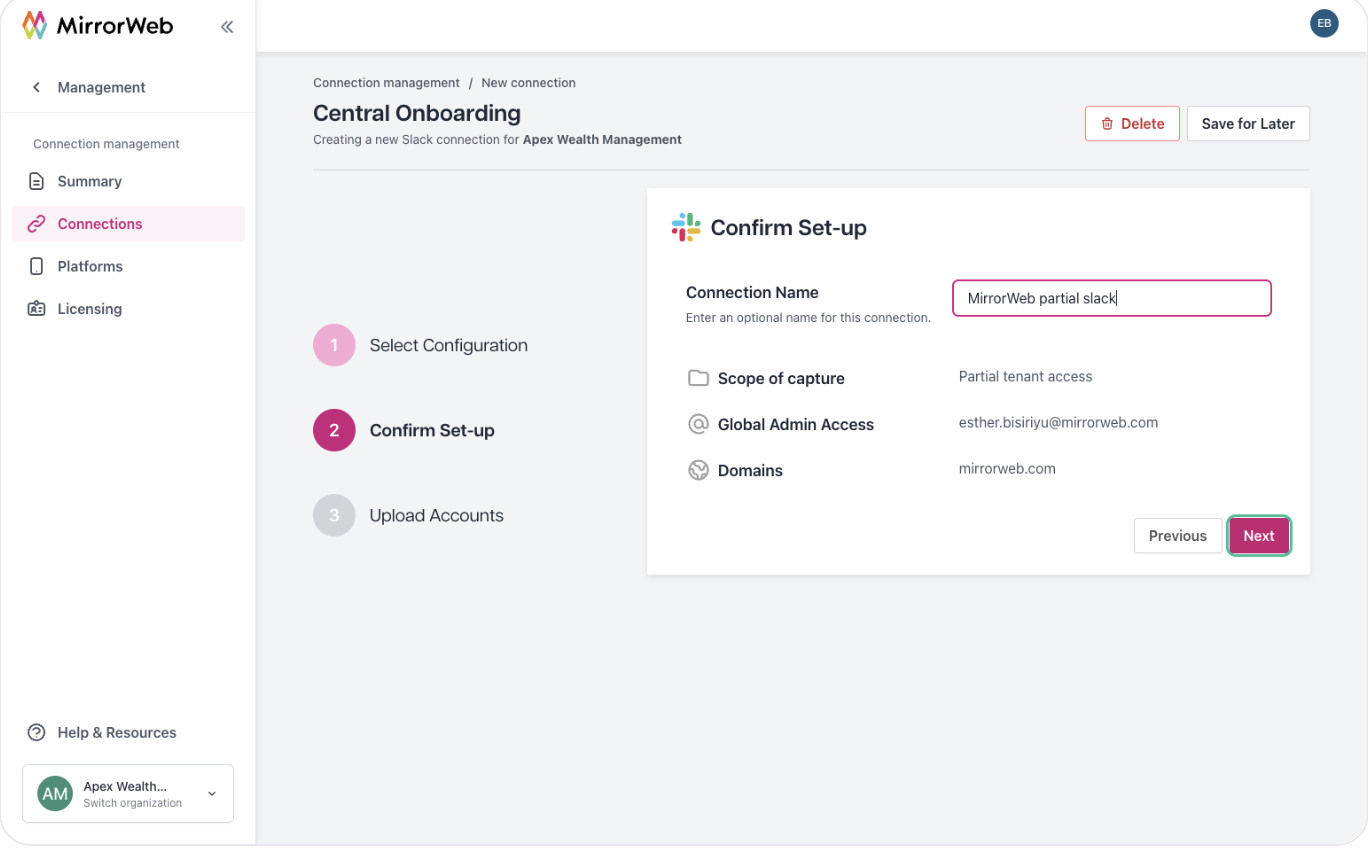Click the AM organization avatar
This screenshot has width=1368, height=848.
tap(55, 794)
